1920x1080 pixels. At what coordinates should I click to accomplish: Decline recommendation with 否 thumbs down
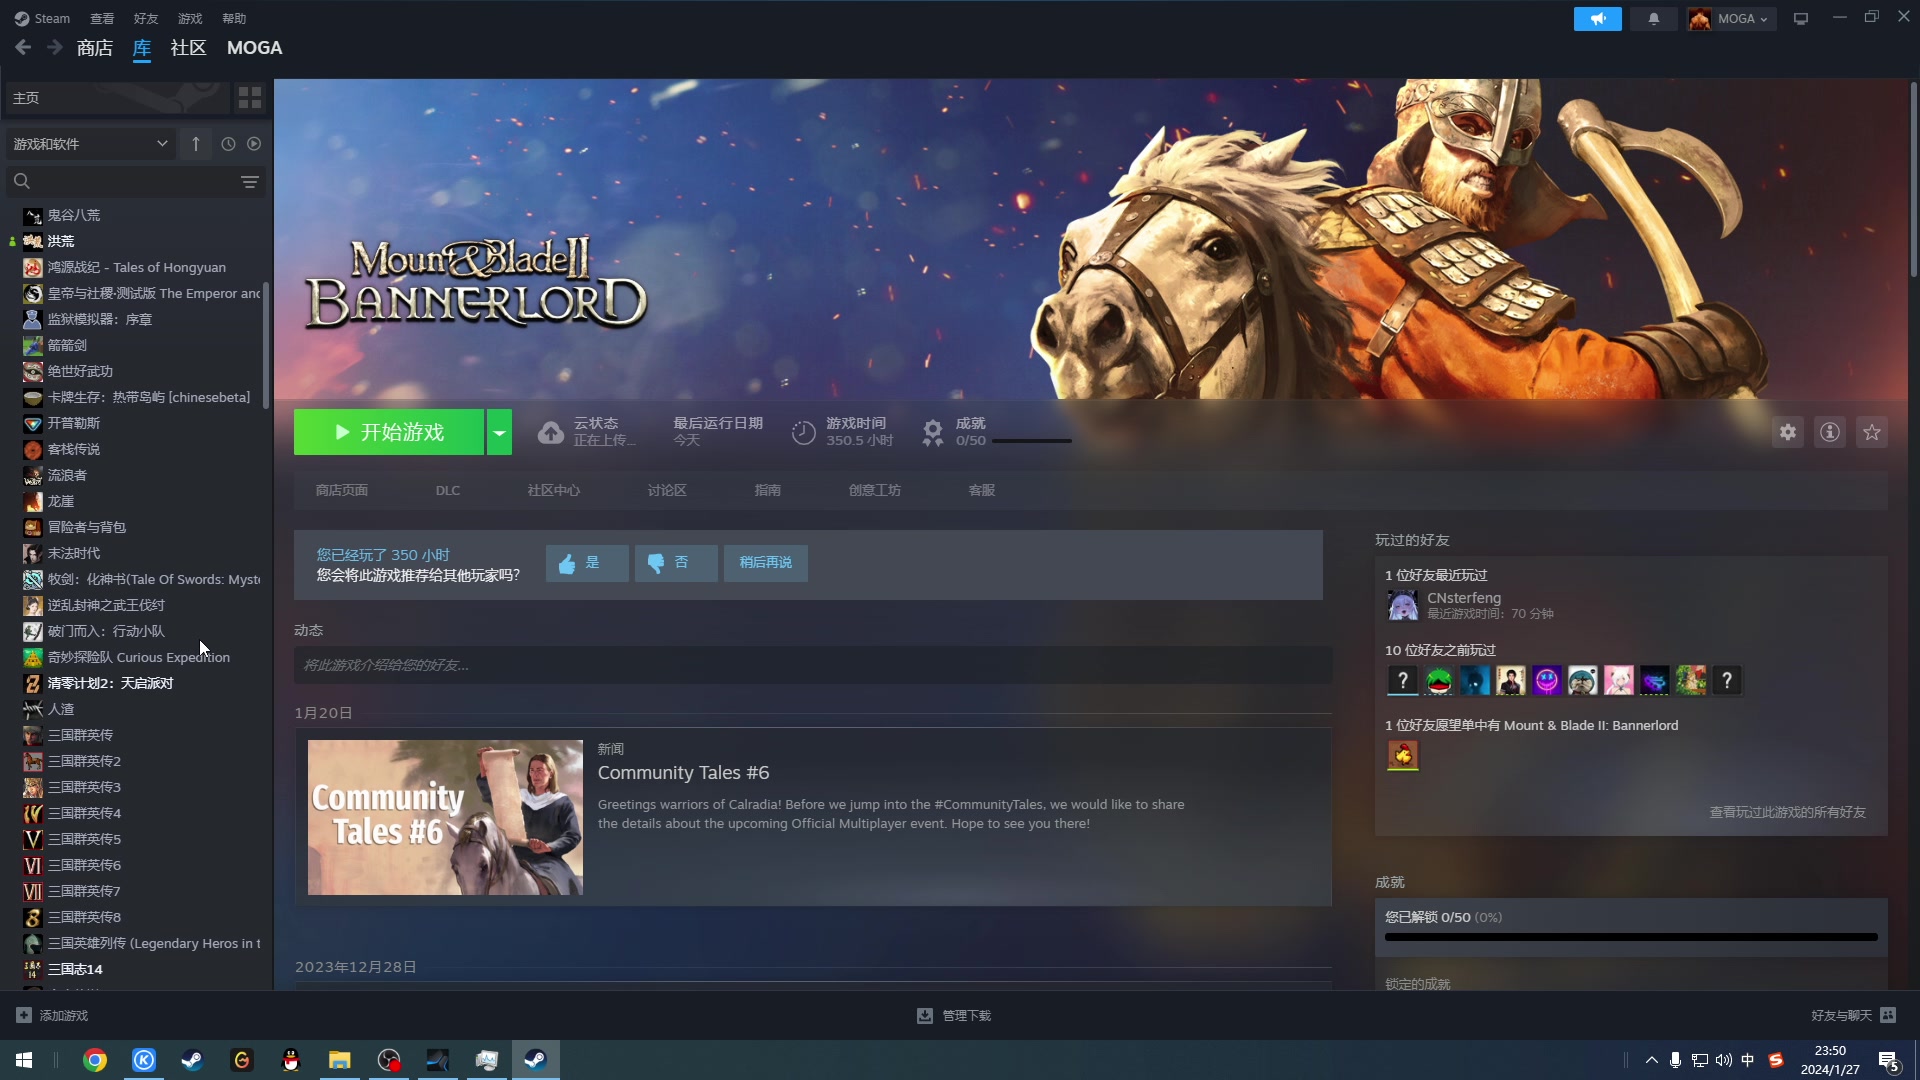pos(676,563)
